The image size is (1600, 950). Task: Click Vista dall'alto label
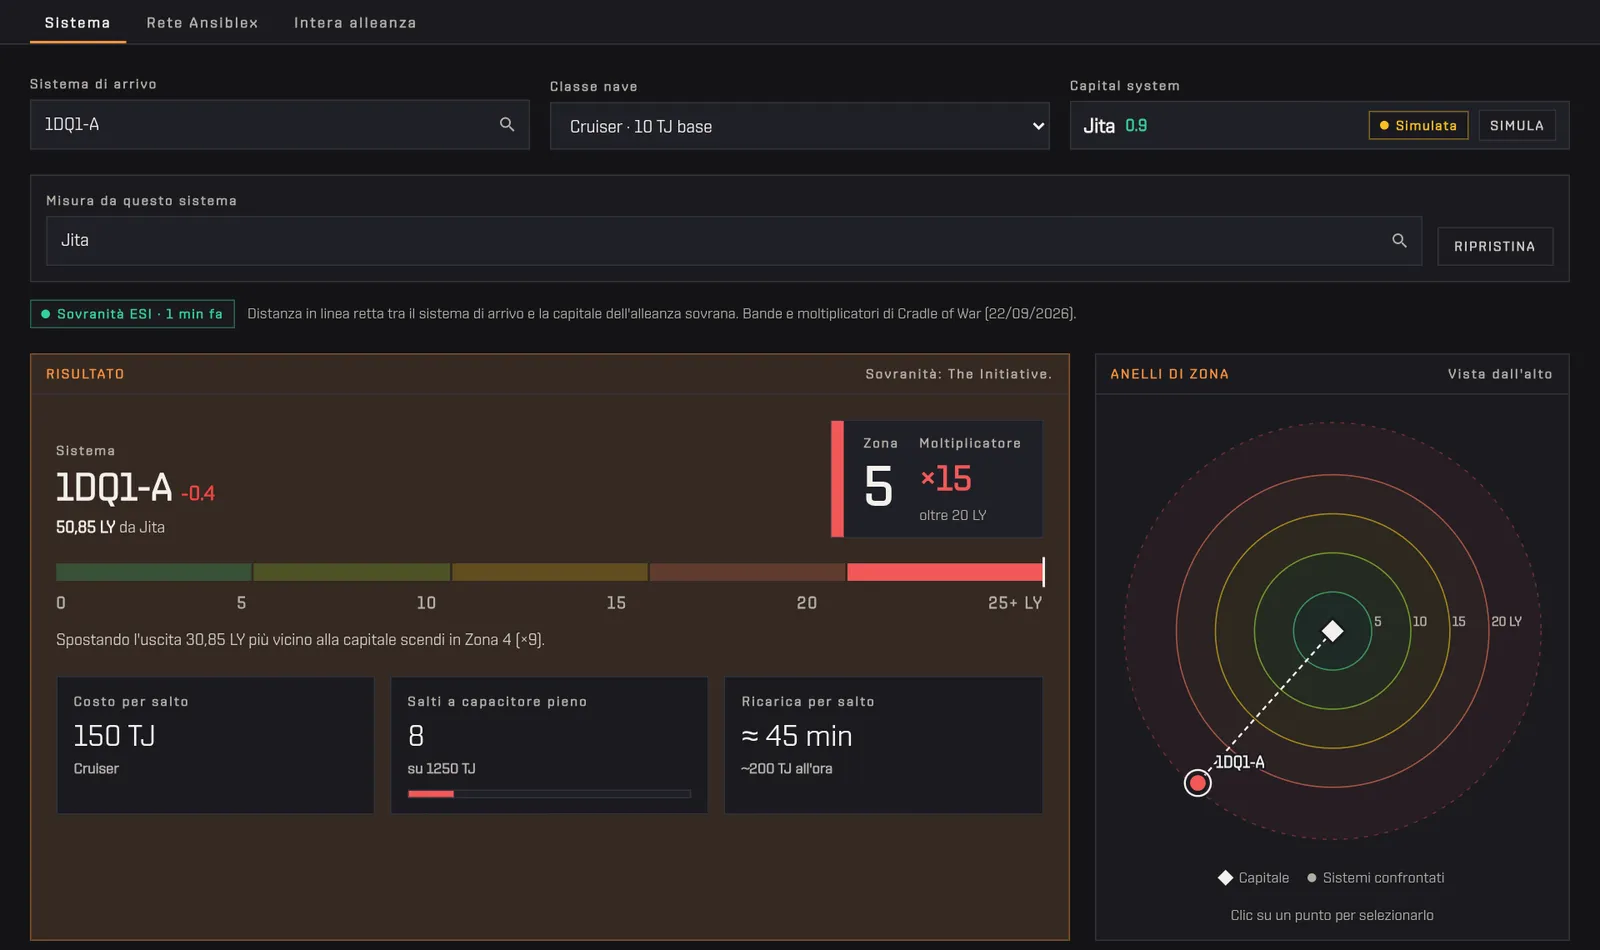pos(1500,374)
